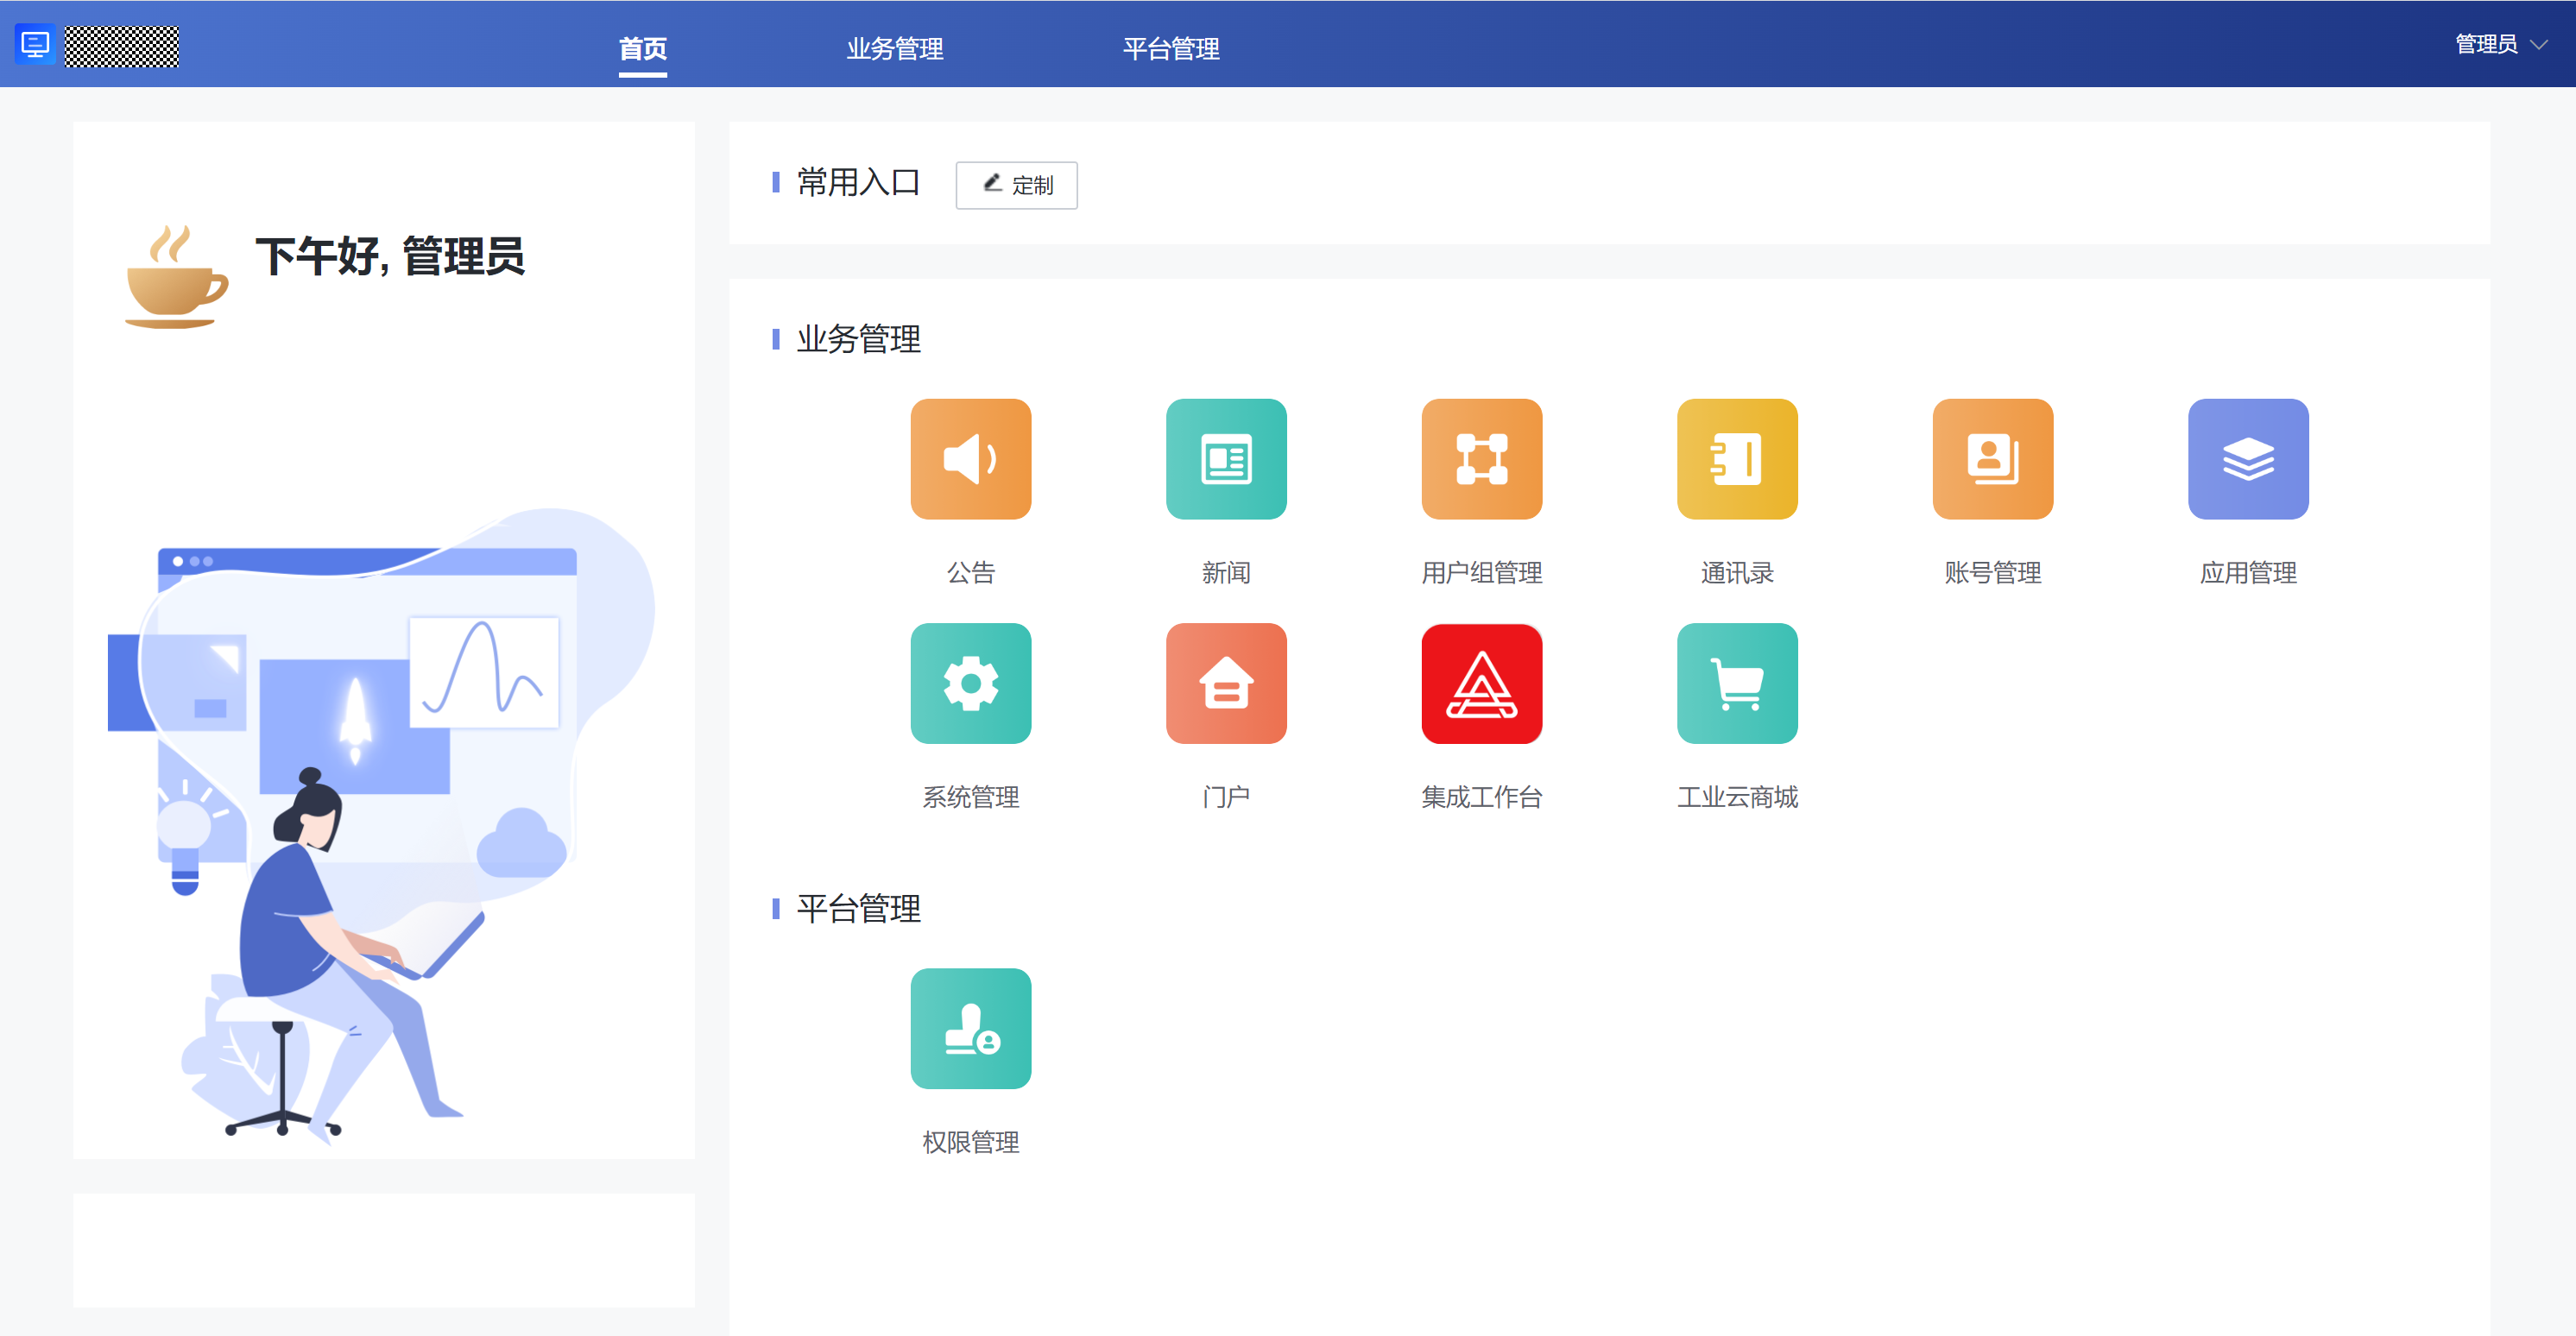Switch to the 平台管理 tab
Image resolution: width=2576 pixels, height=1336 pixels.
[1171, 48]
